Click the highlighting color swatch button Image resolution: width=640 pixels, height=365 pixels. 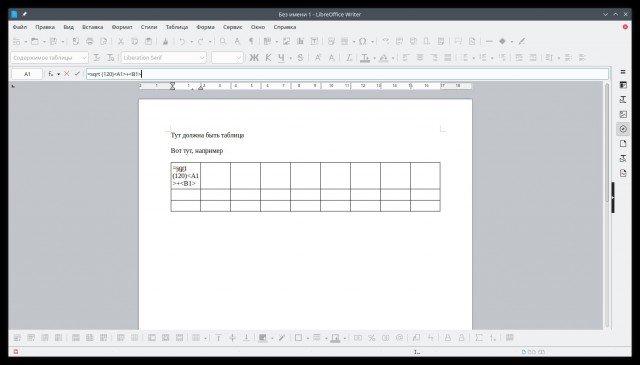(x=384, y=58)
